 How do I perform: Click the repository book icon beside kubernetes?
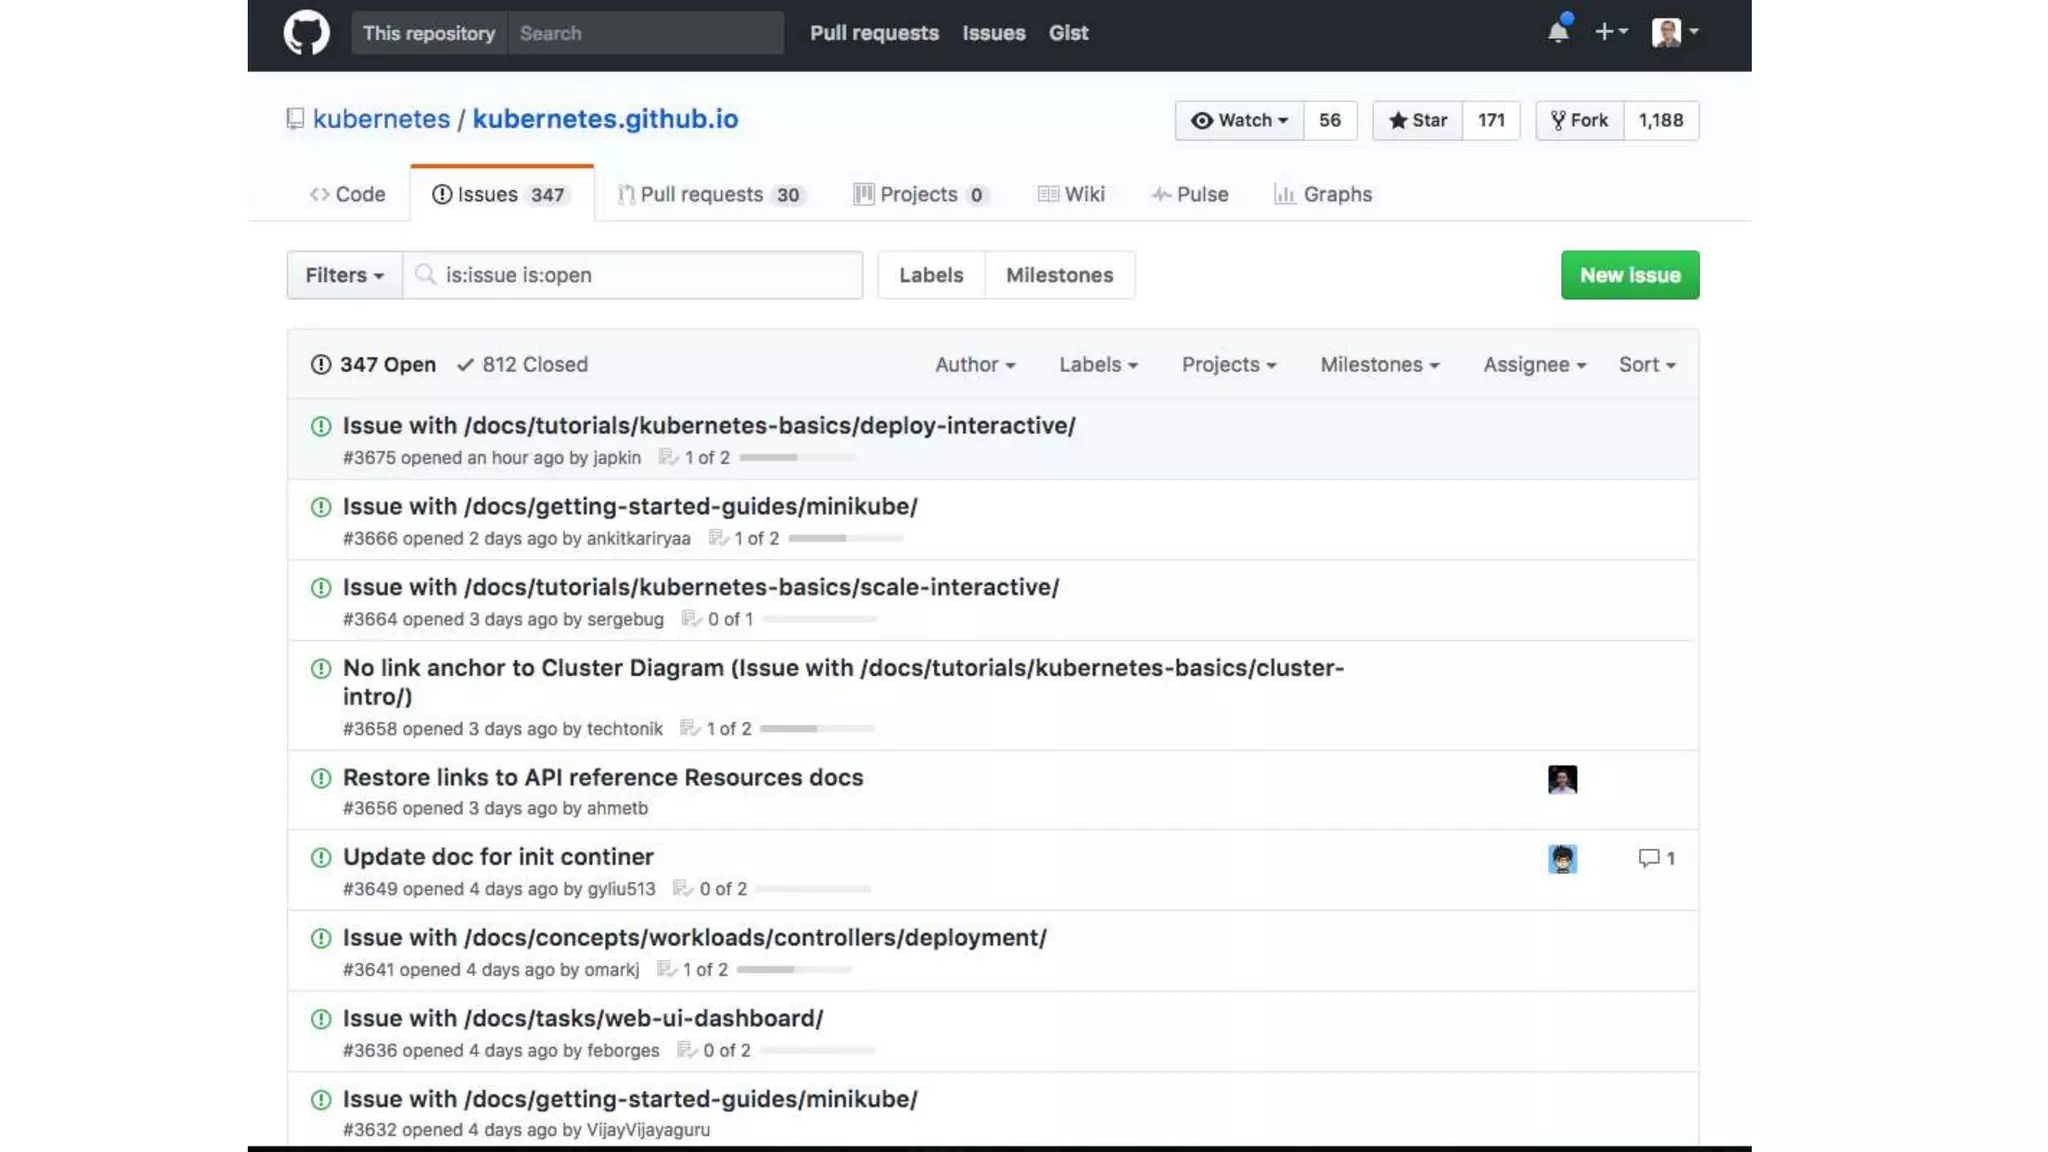295,119
